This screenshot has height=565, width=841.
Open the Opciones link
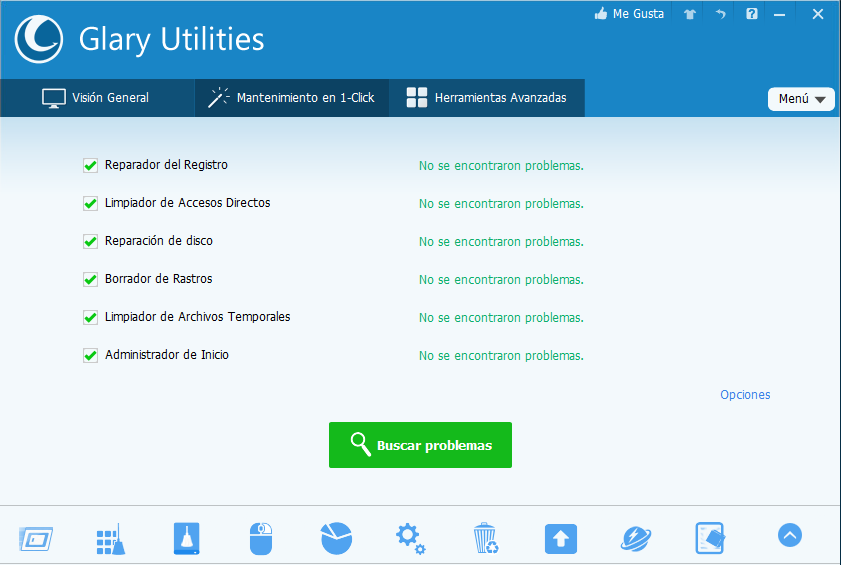pyautogui.click(x=745, y=395)
